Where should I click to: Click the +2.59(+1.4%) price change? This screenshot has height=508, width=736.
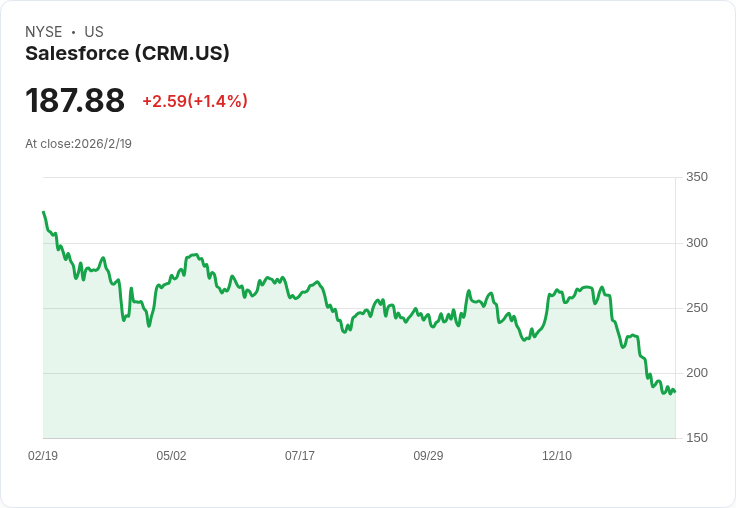click(195, 101)
